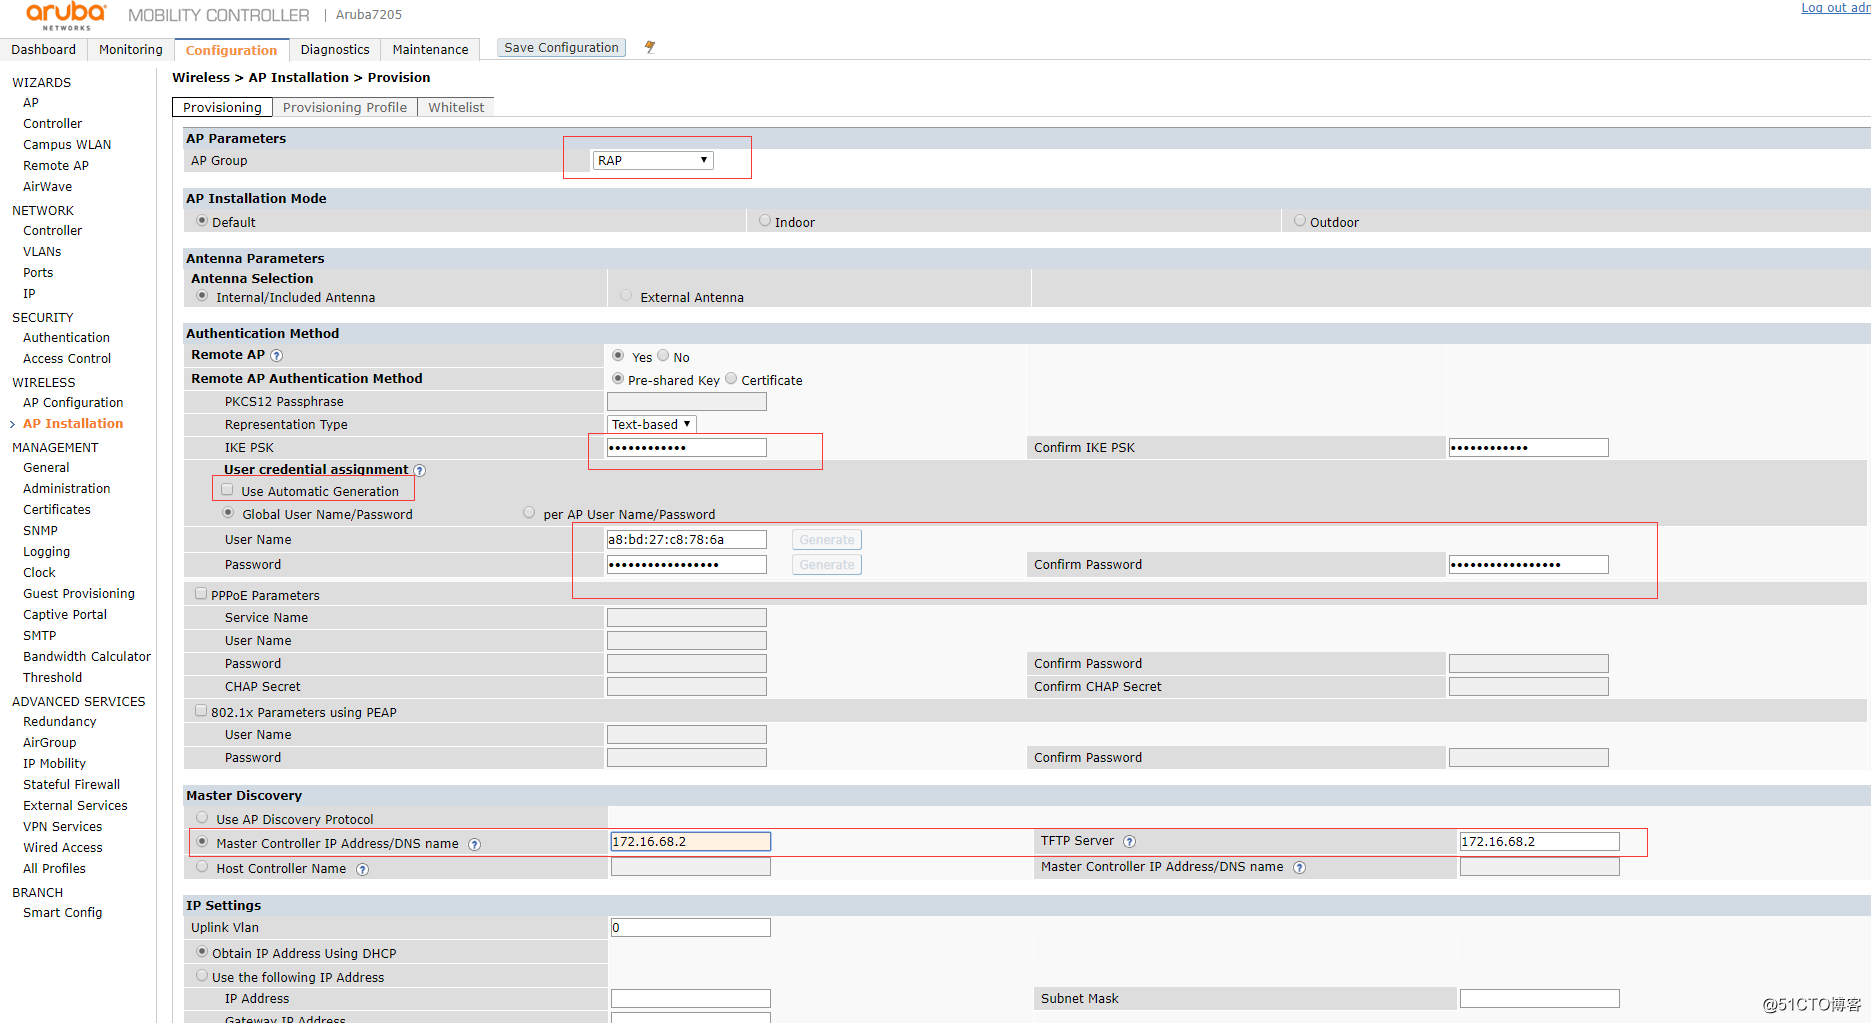This screenshot has height=1023, width=1871.
Task: Go to Stateful Firewall settings
Action: 71,785
